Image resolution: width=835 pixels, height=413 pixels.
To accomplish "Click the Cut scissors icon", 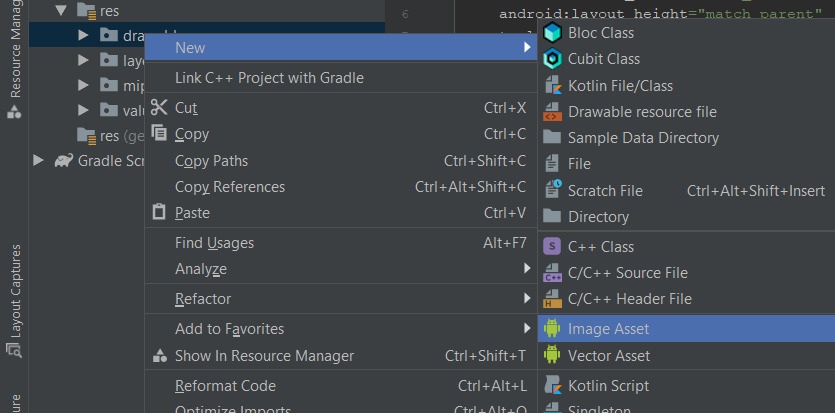I will point(159,107).
